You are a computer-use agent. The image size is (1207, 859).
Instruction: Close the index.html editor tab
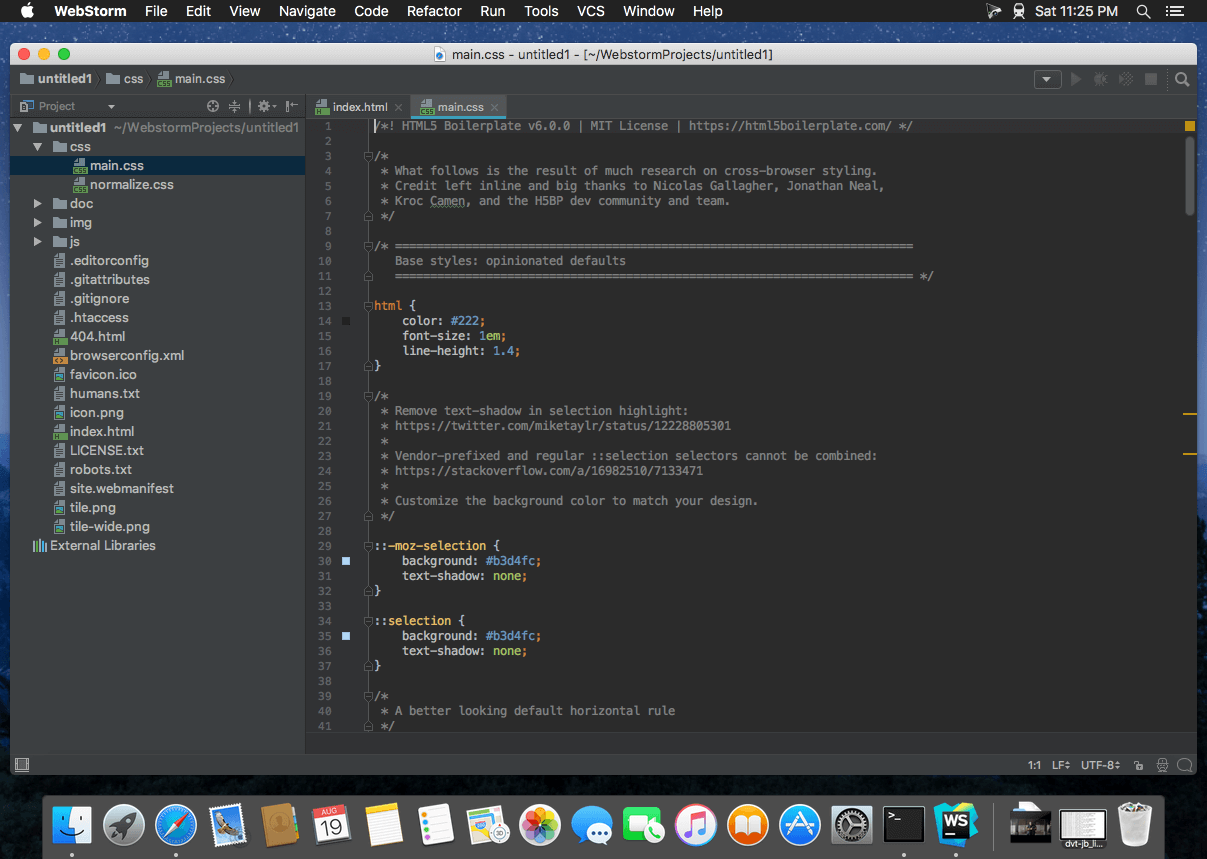tap(398, 107)
